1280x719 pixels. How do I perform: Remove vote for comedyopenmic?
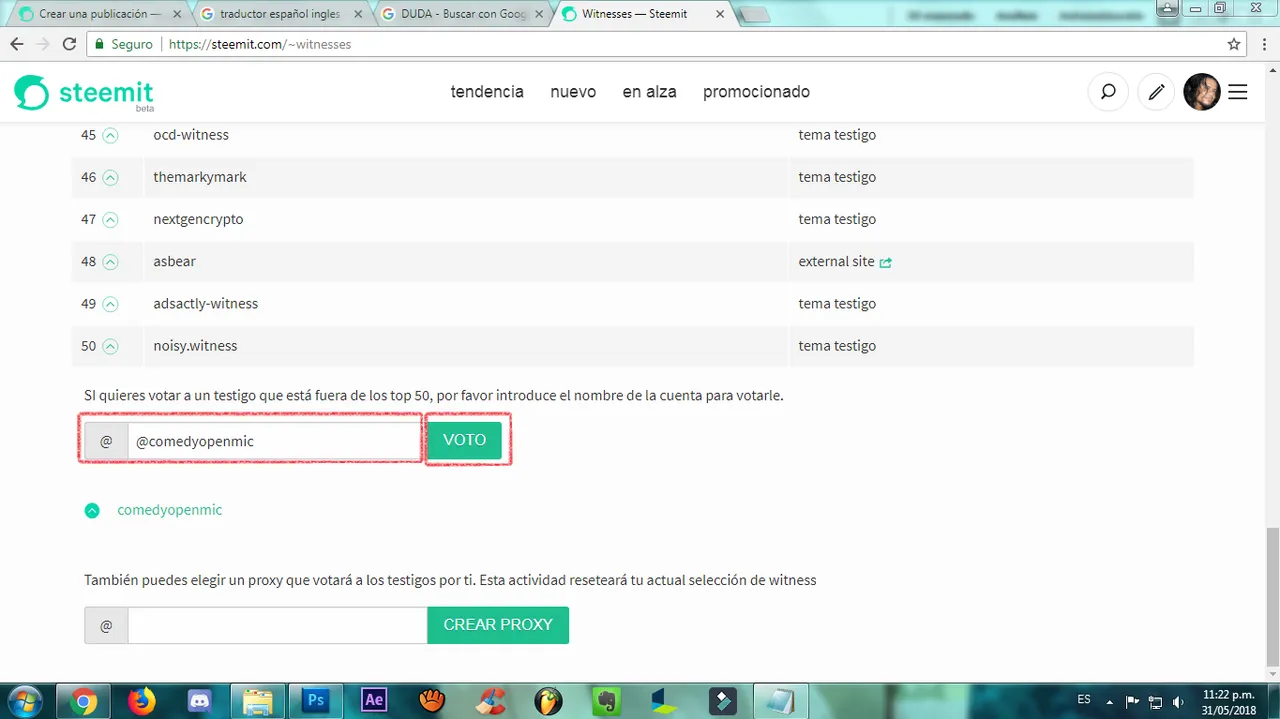tap(92, 510)
